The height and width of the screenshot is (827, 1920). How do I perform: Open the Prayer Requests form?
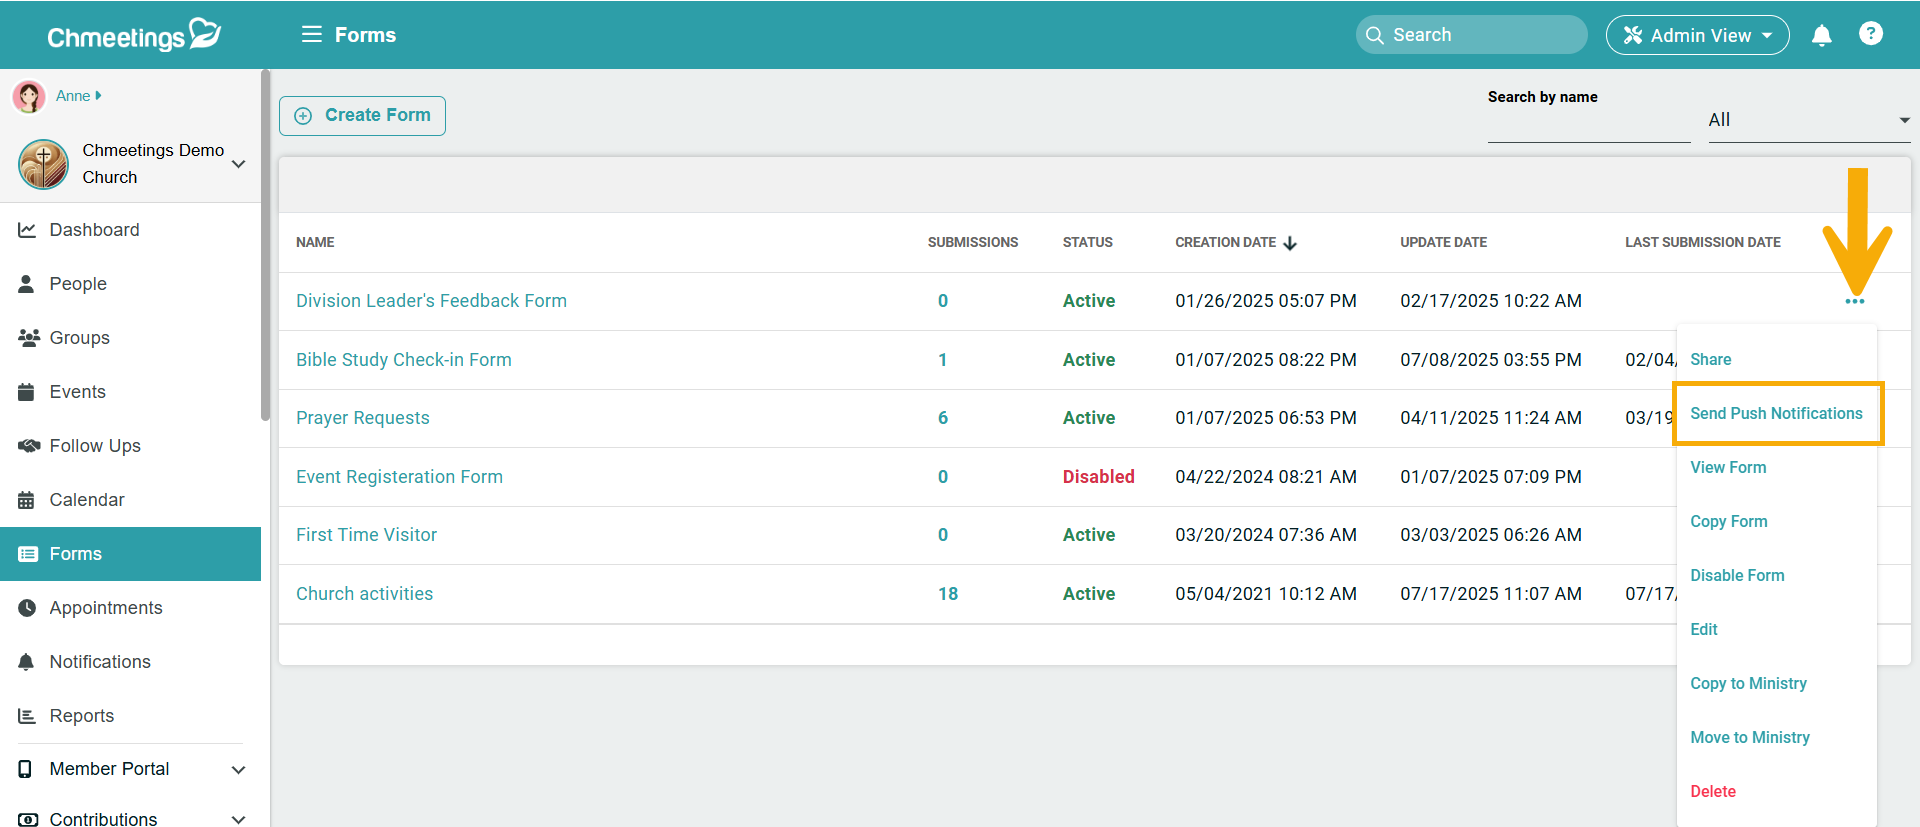click(362, 418)
